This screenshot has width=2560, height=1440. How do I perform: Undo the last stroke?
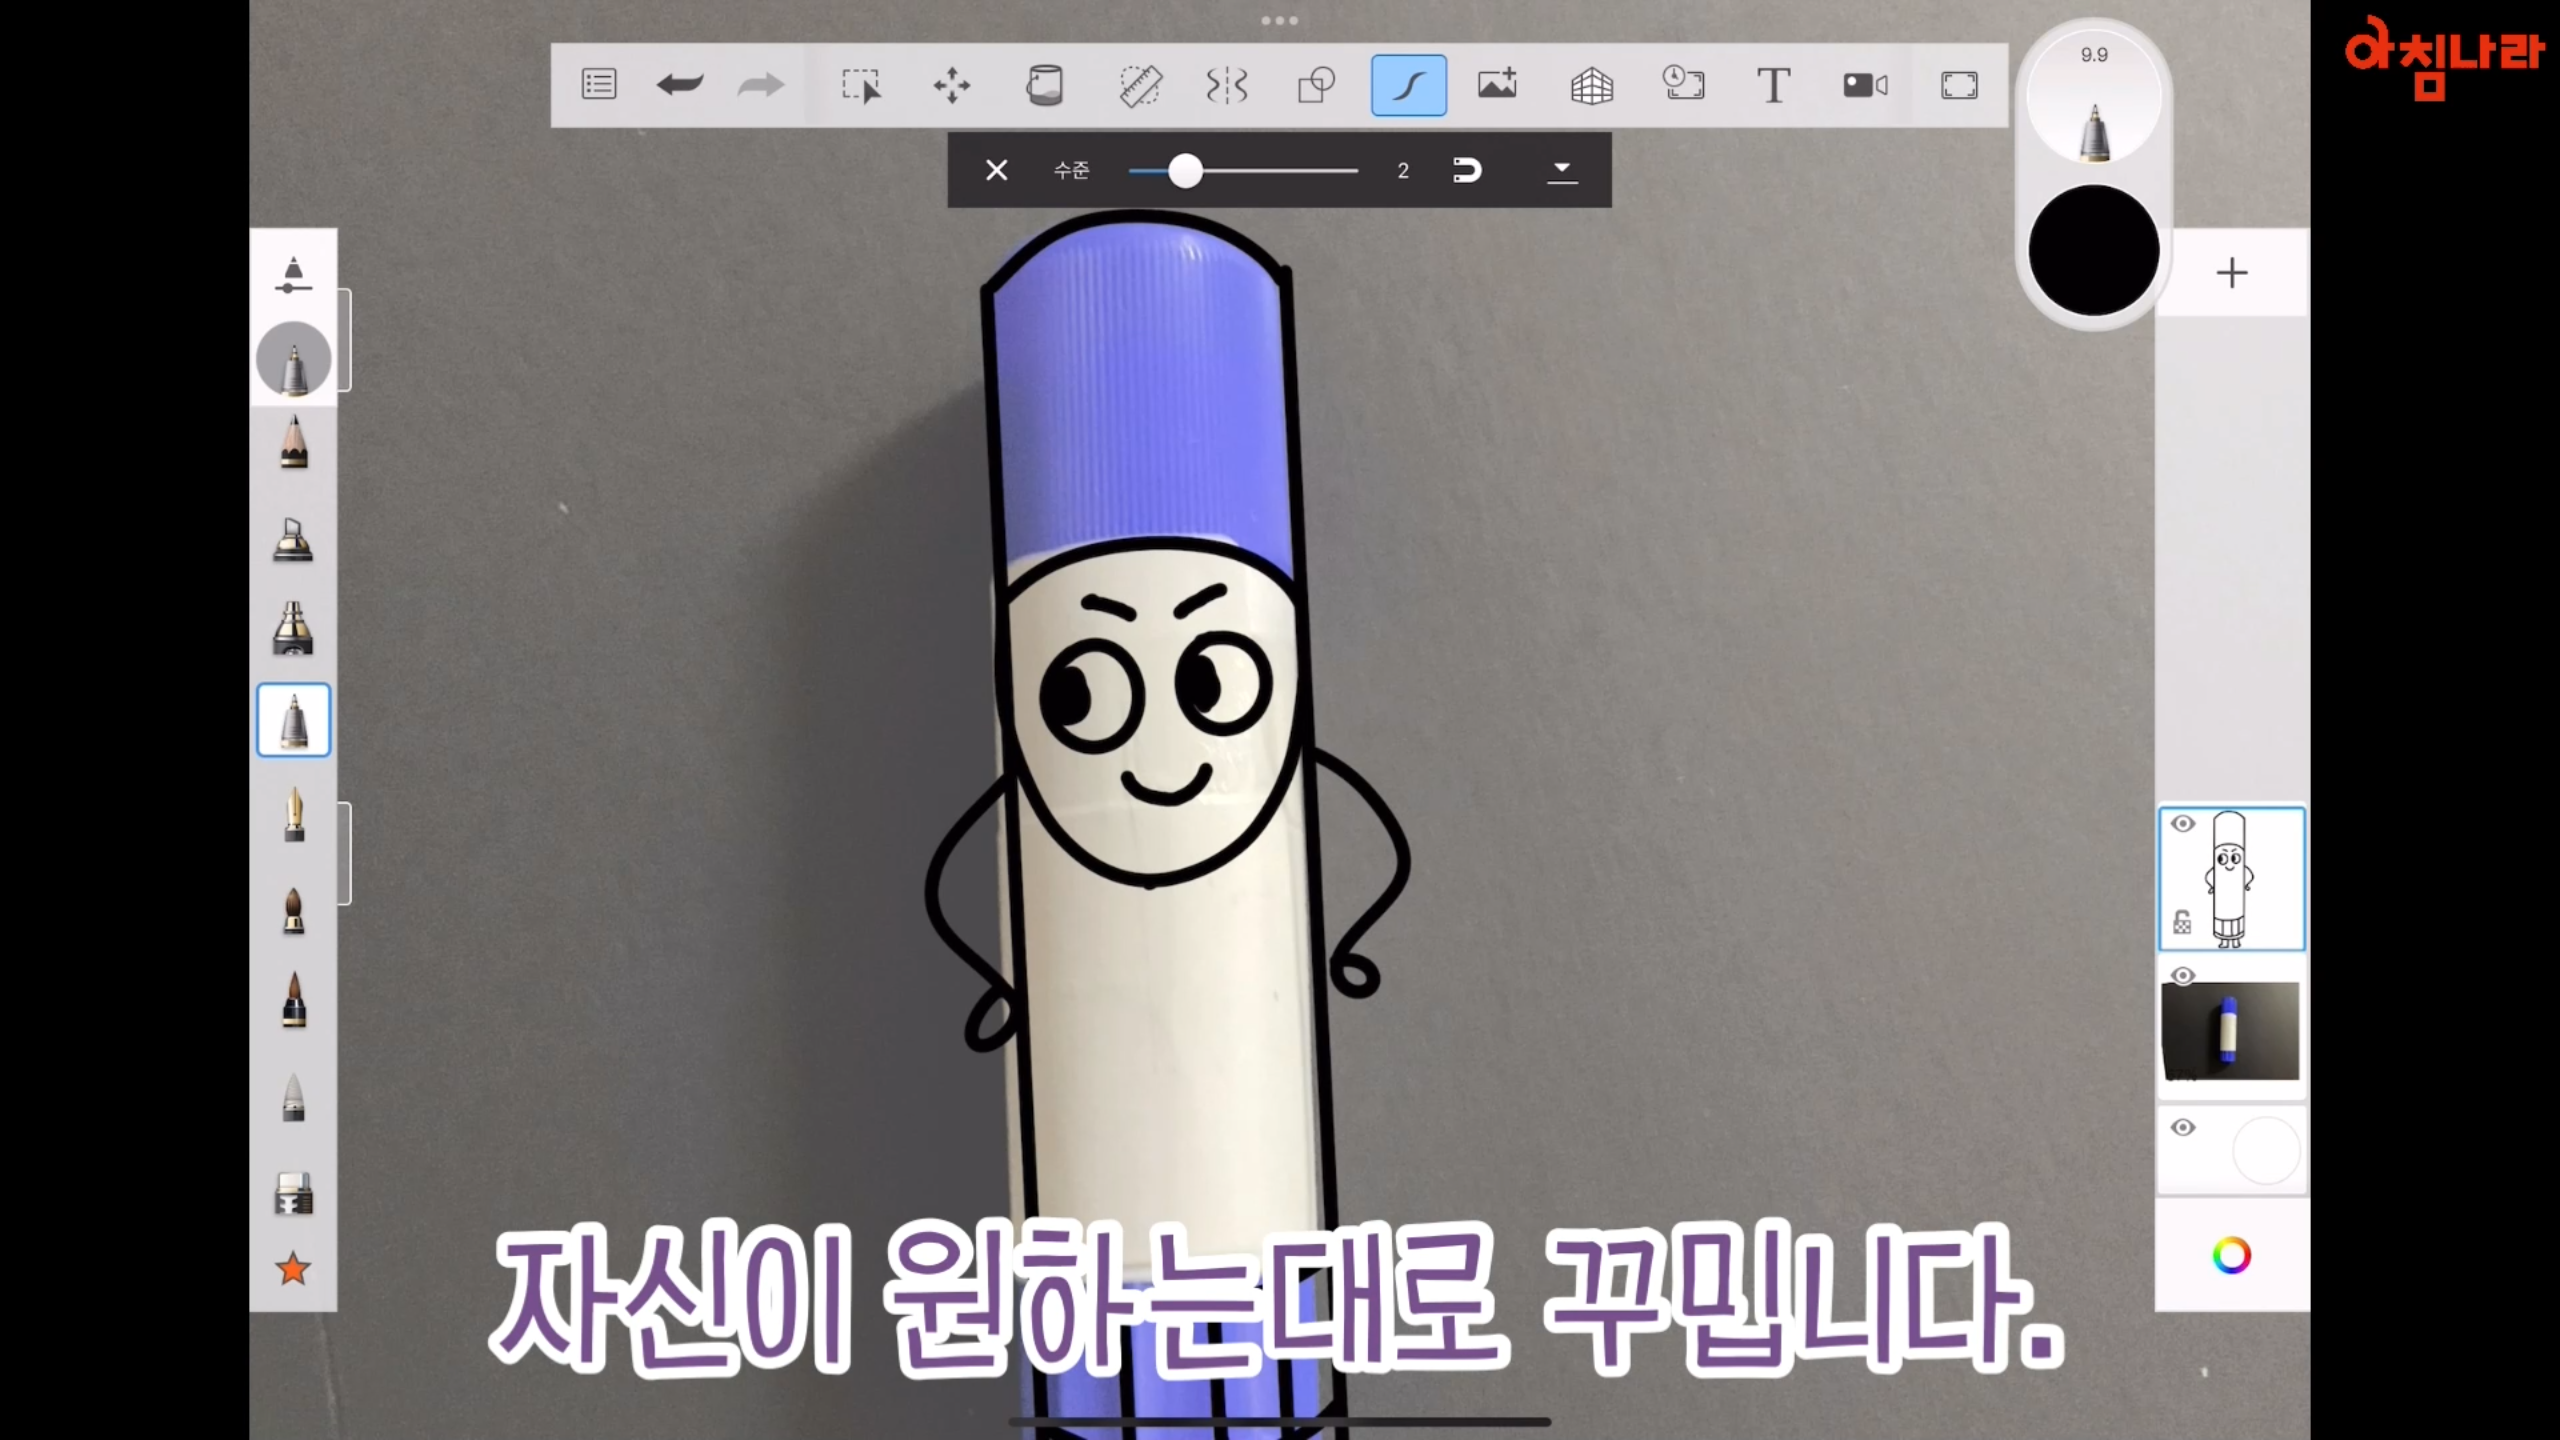click(x=681, y=85)
